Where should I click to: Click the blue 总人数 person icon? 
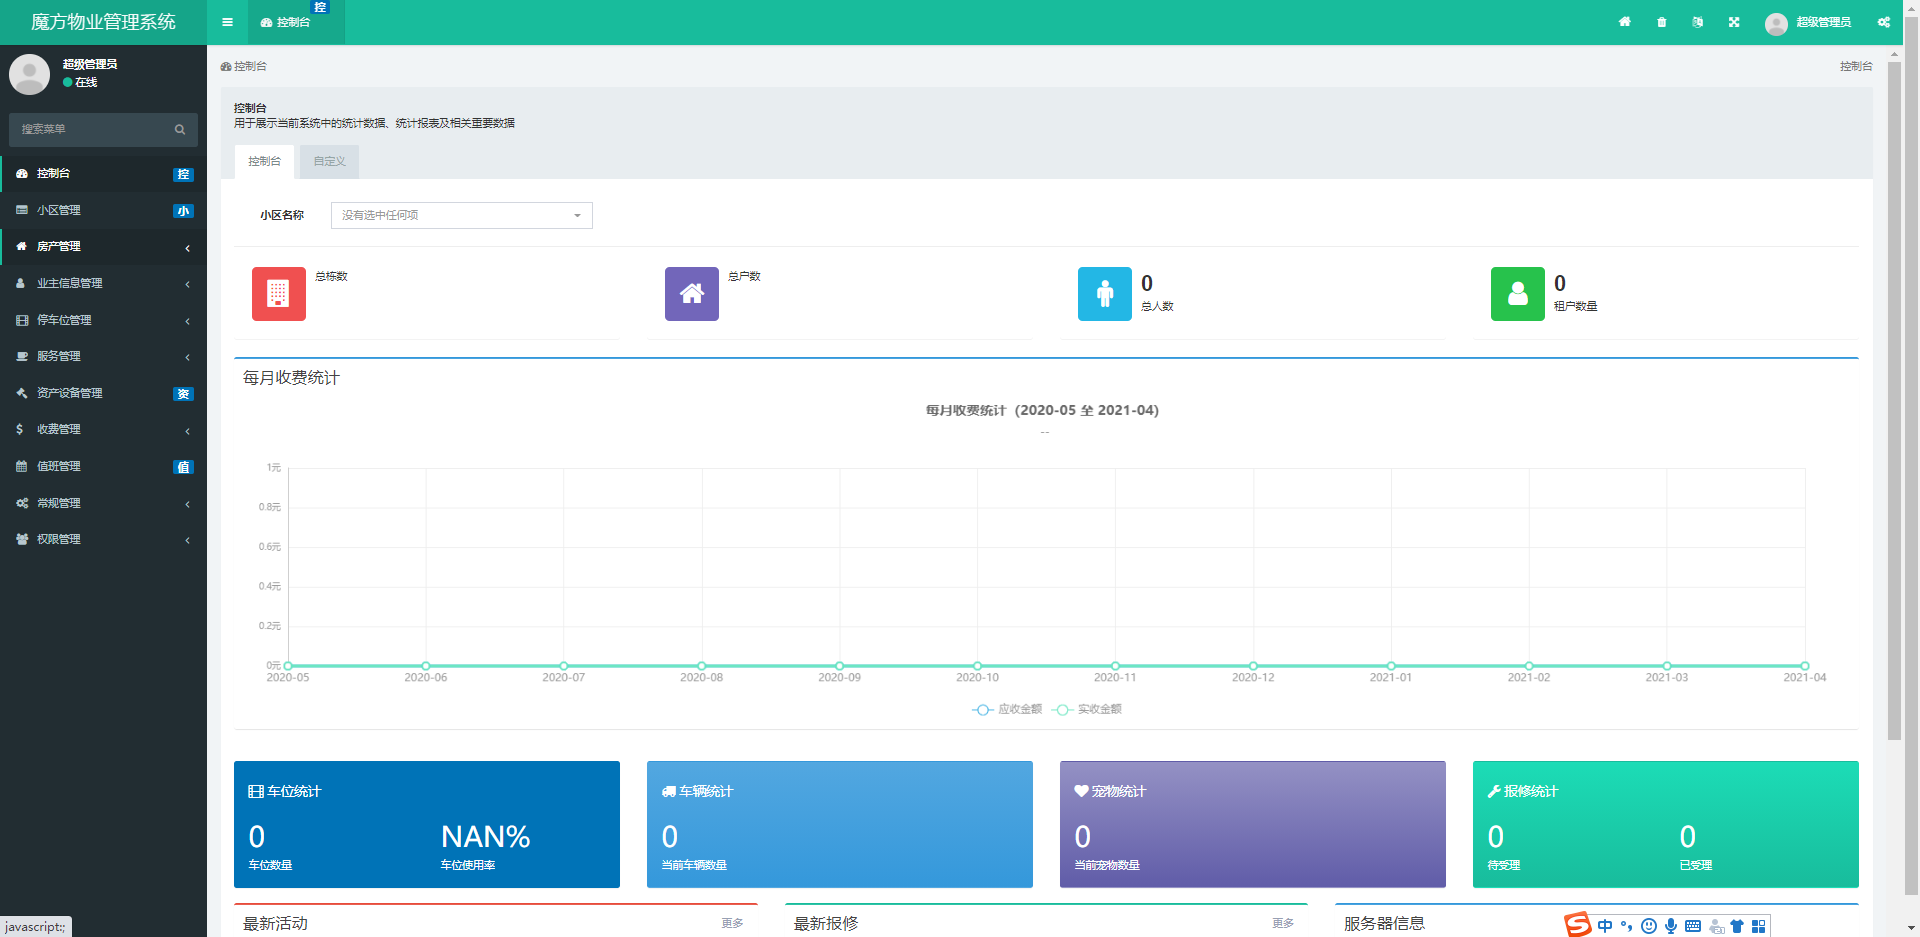pos(1104,294)
